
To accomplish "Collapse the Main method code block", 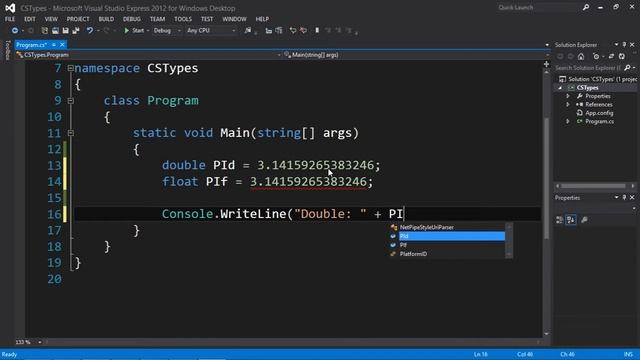I will pos(71,133).
